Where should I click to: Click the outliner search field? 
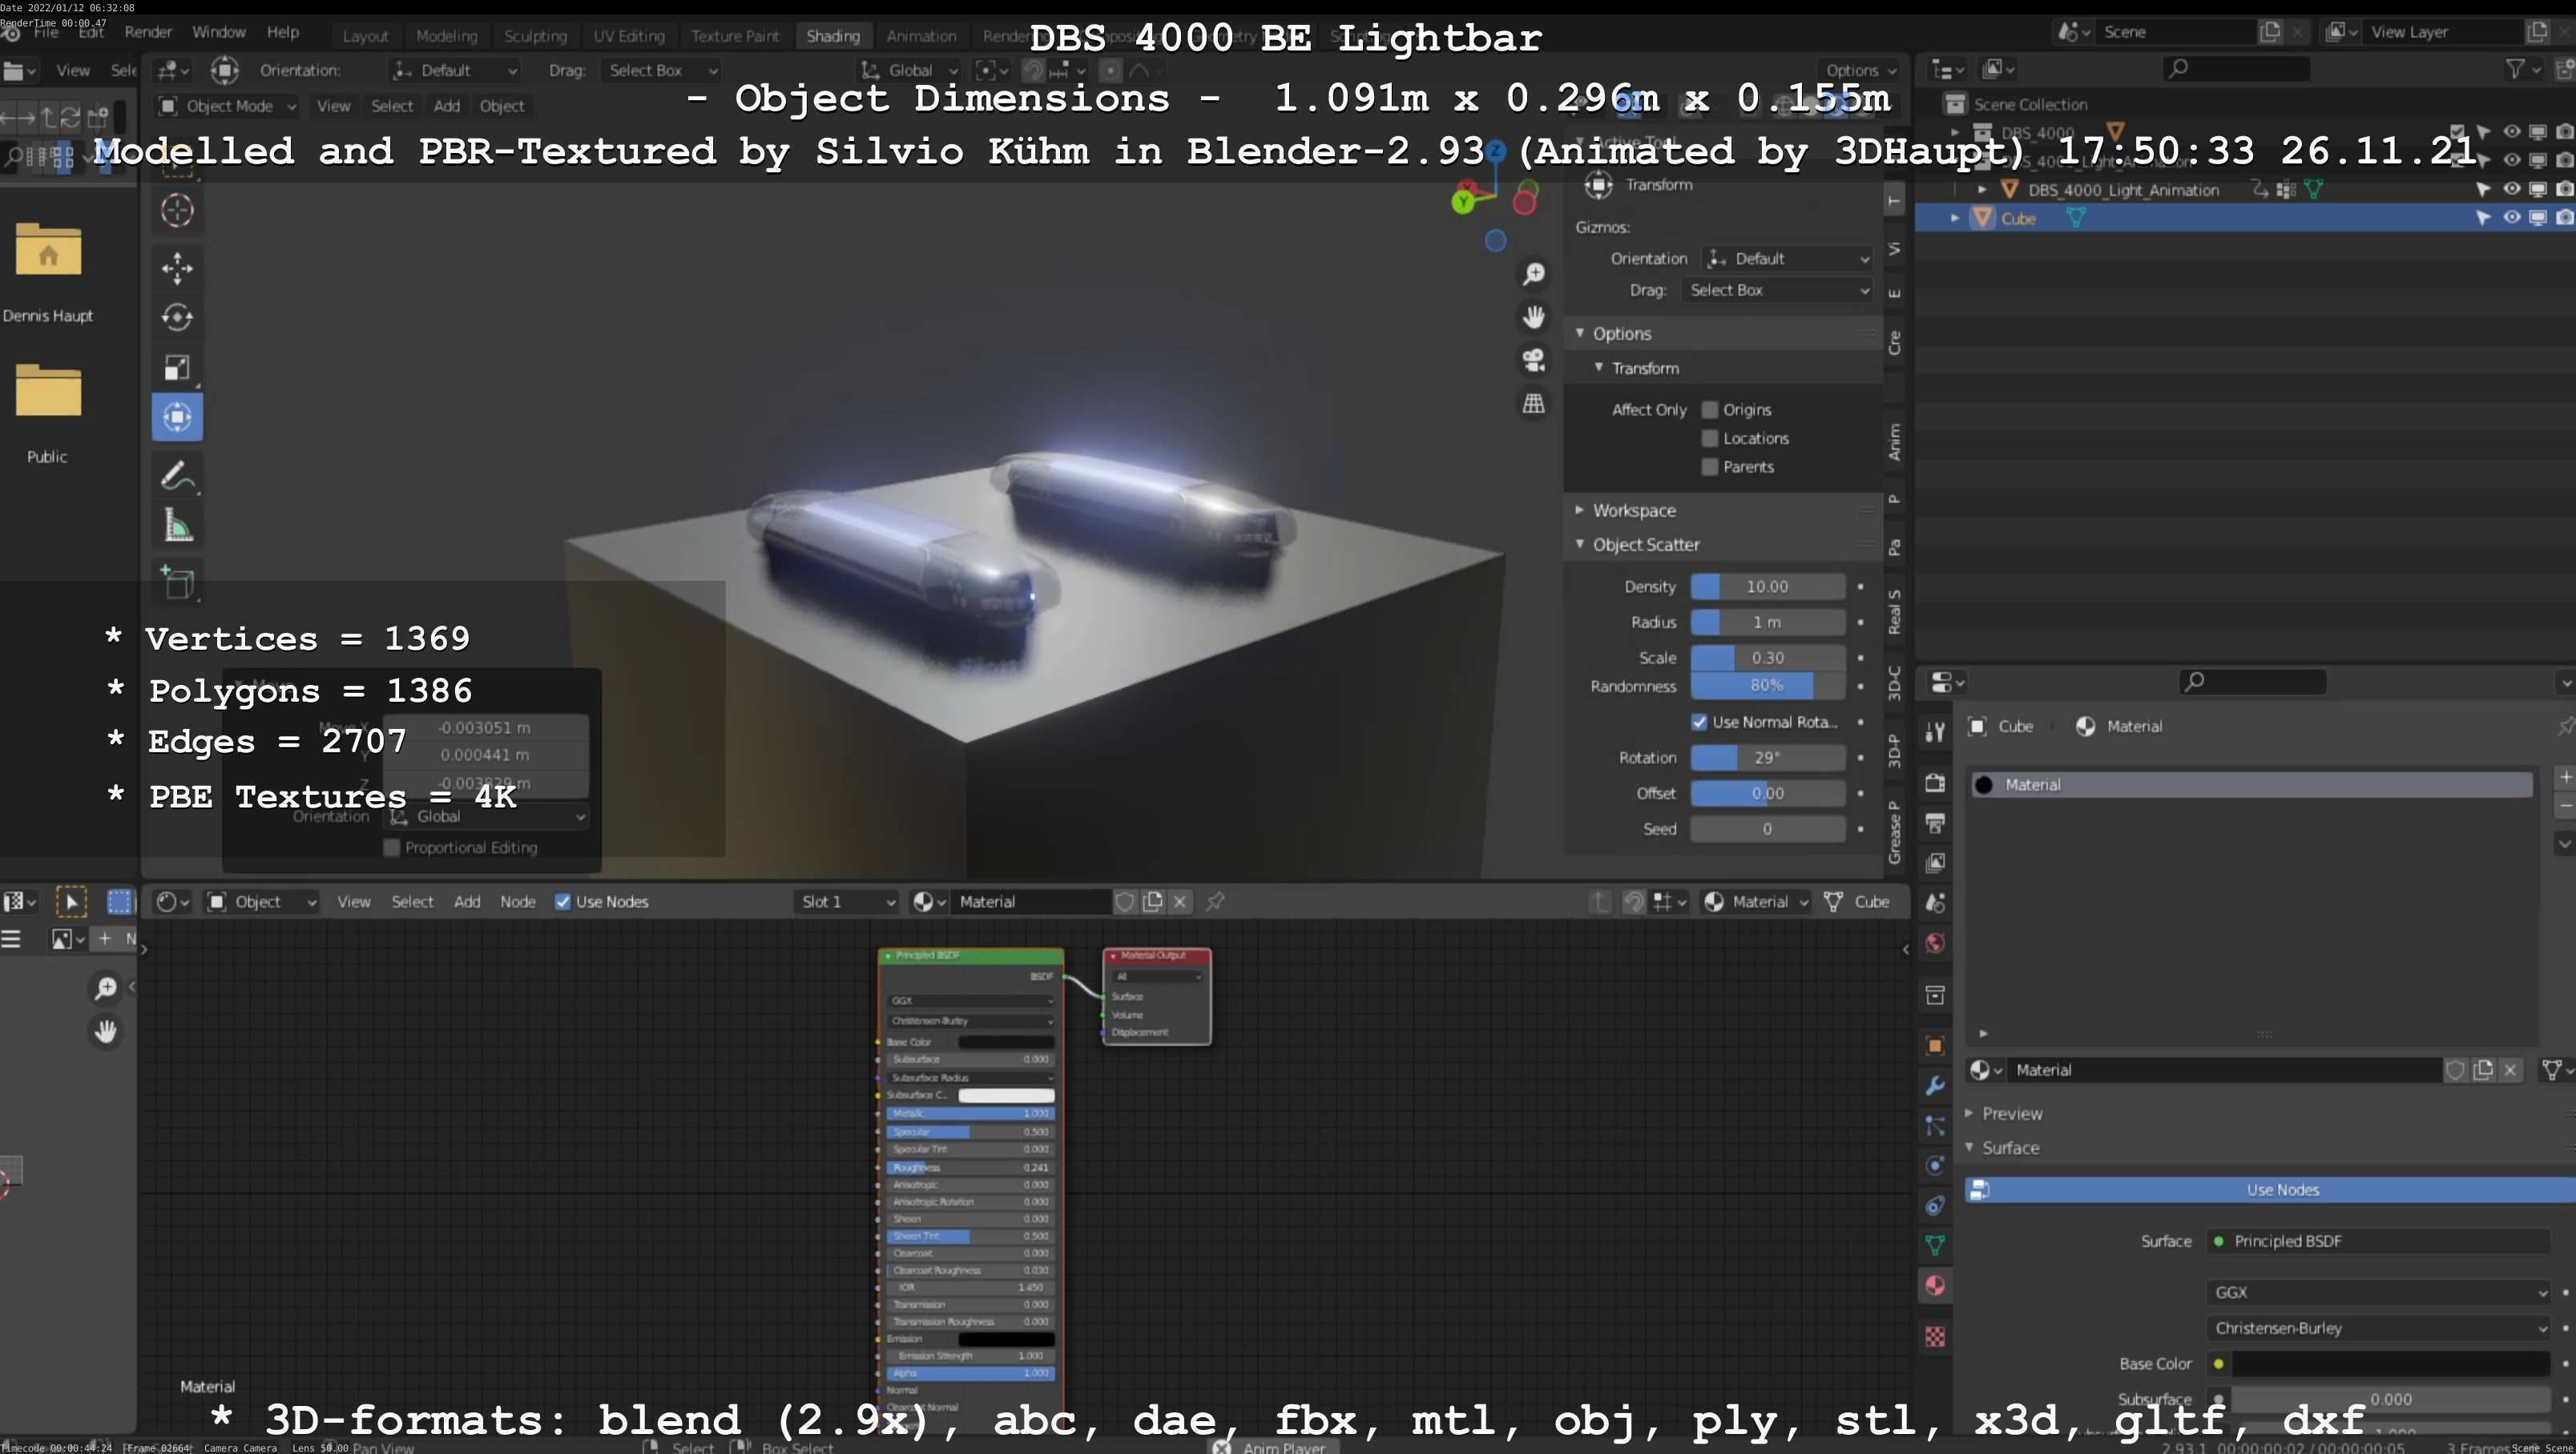2236,68
